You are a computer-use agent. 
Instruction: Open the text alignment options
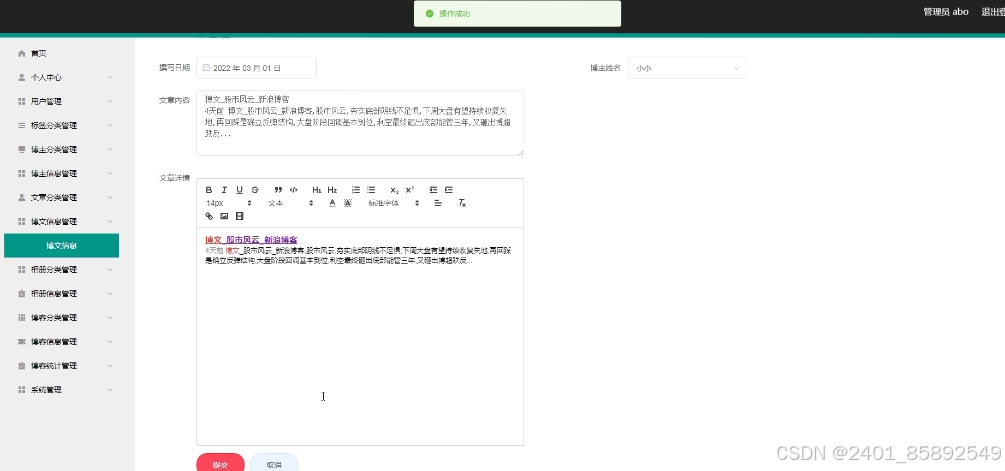[438, 203]
